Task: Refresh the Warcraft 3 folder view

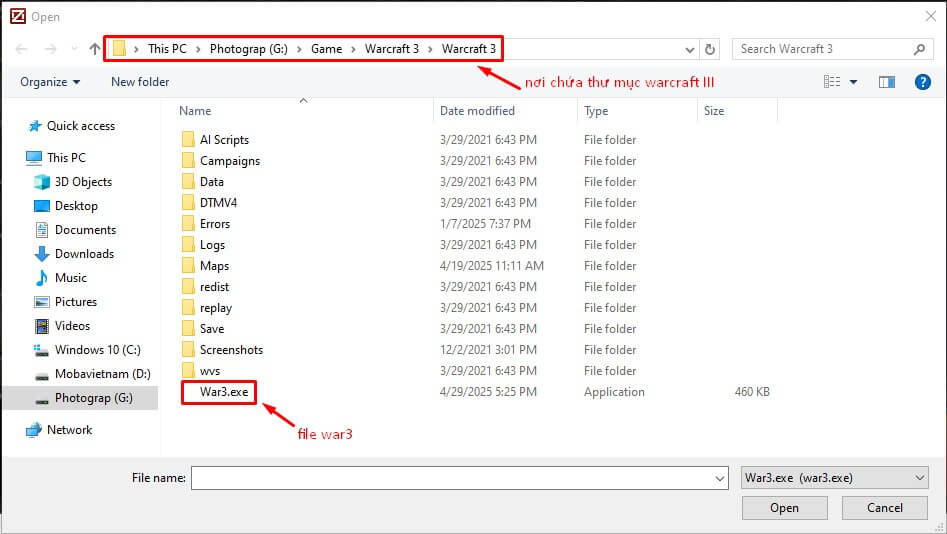Action: [710, 49]
